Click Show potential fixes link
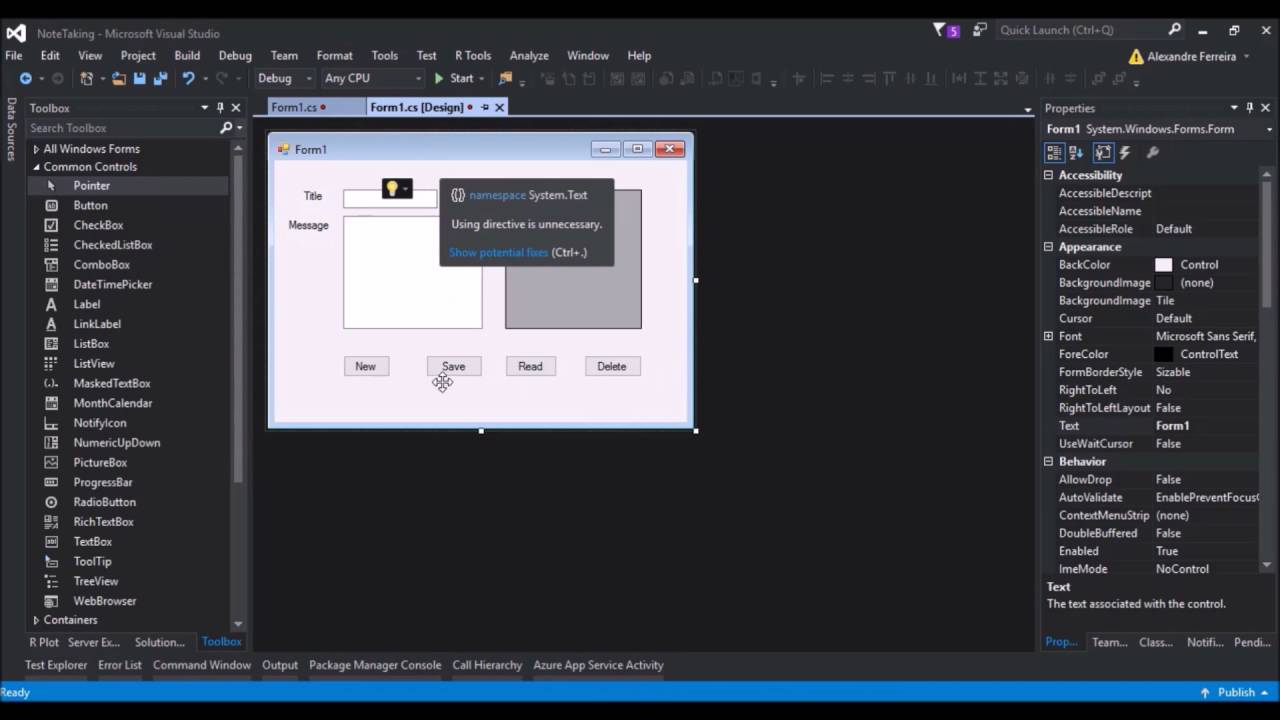Screen dimensions: 1280x720 498,252
